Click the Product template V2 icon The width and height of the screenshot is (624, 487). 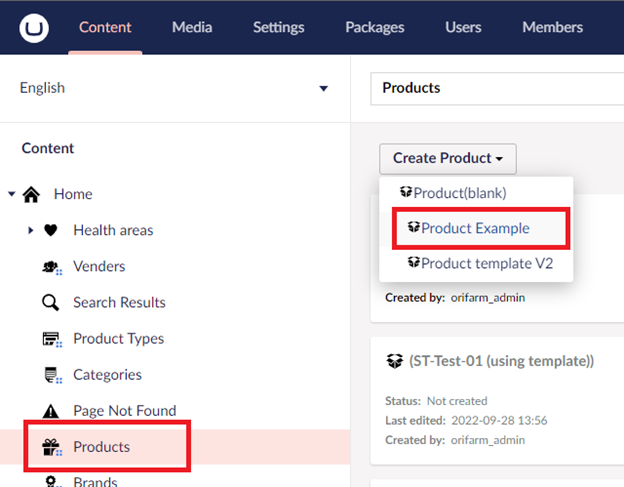(x=414, y=262)
